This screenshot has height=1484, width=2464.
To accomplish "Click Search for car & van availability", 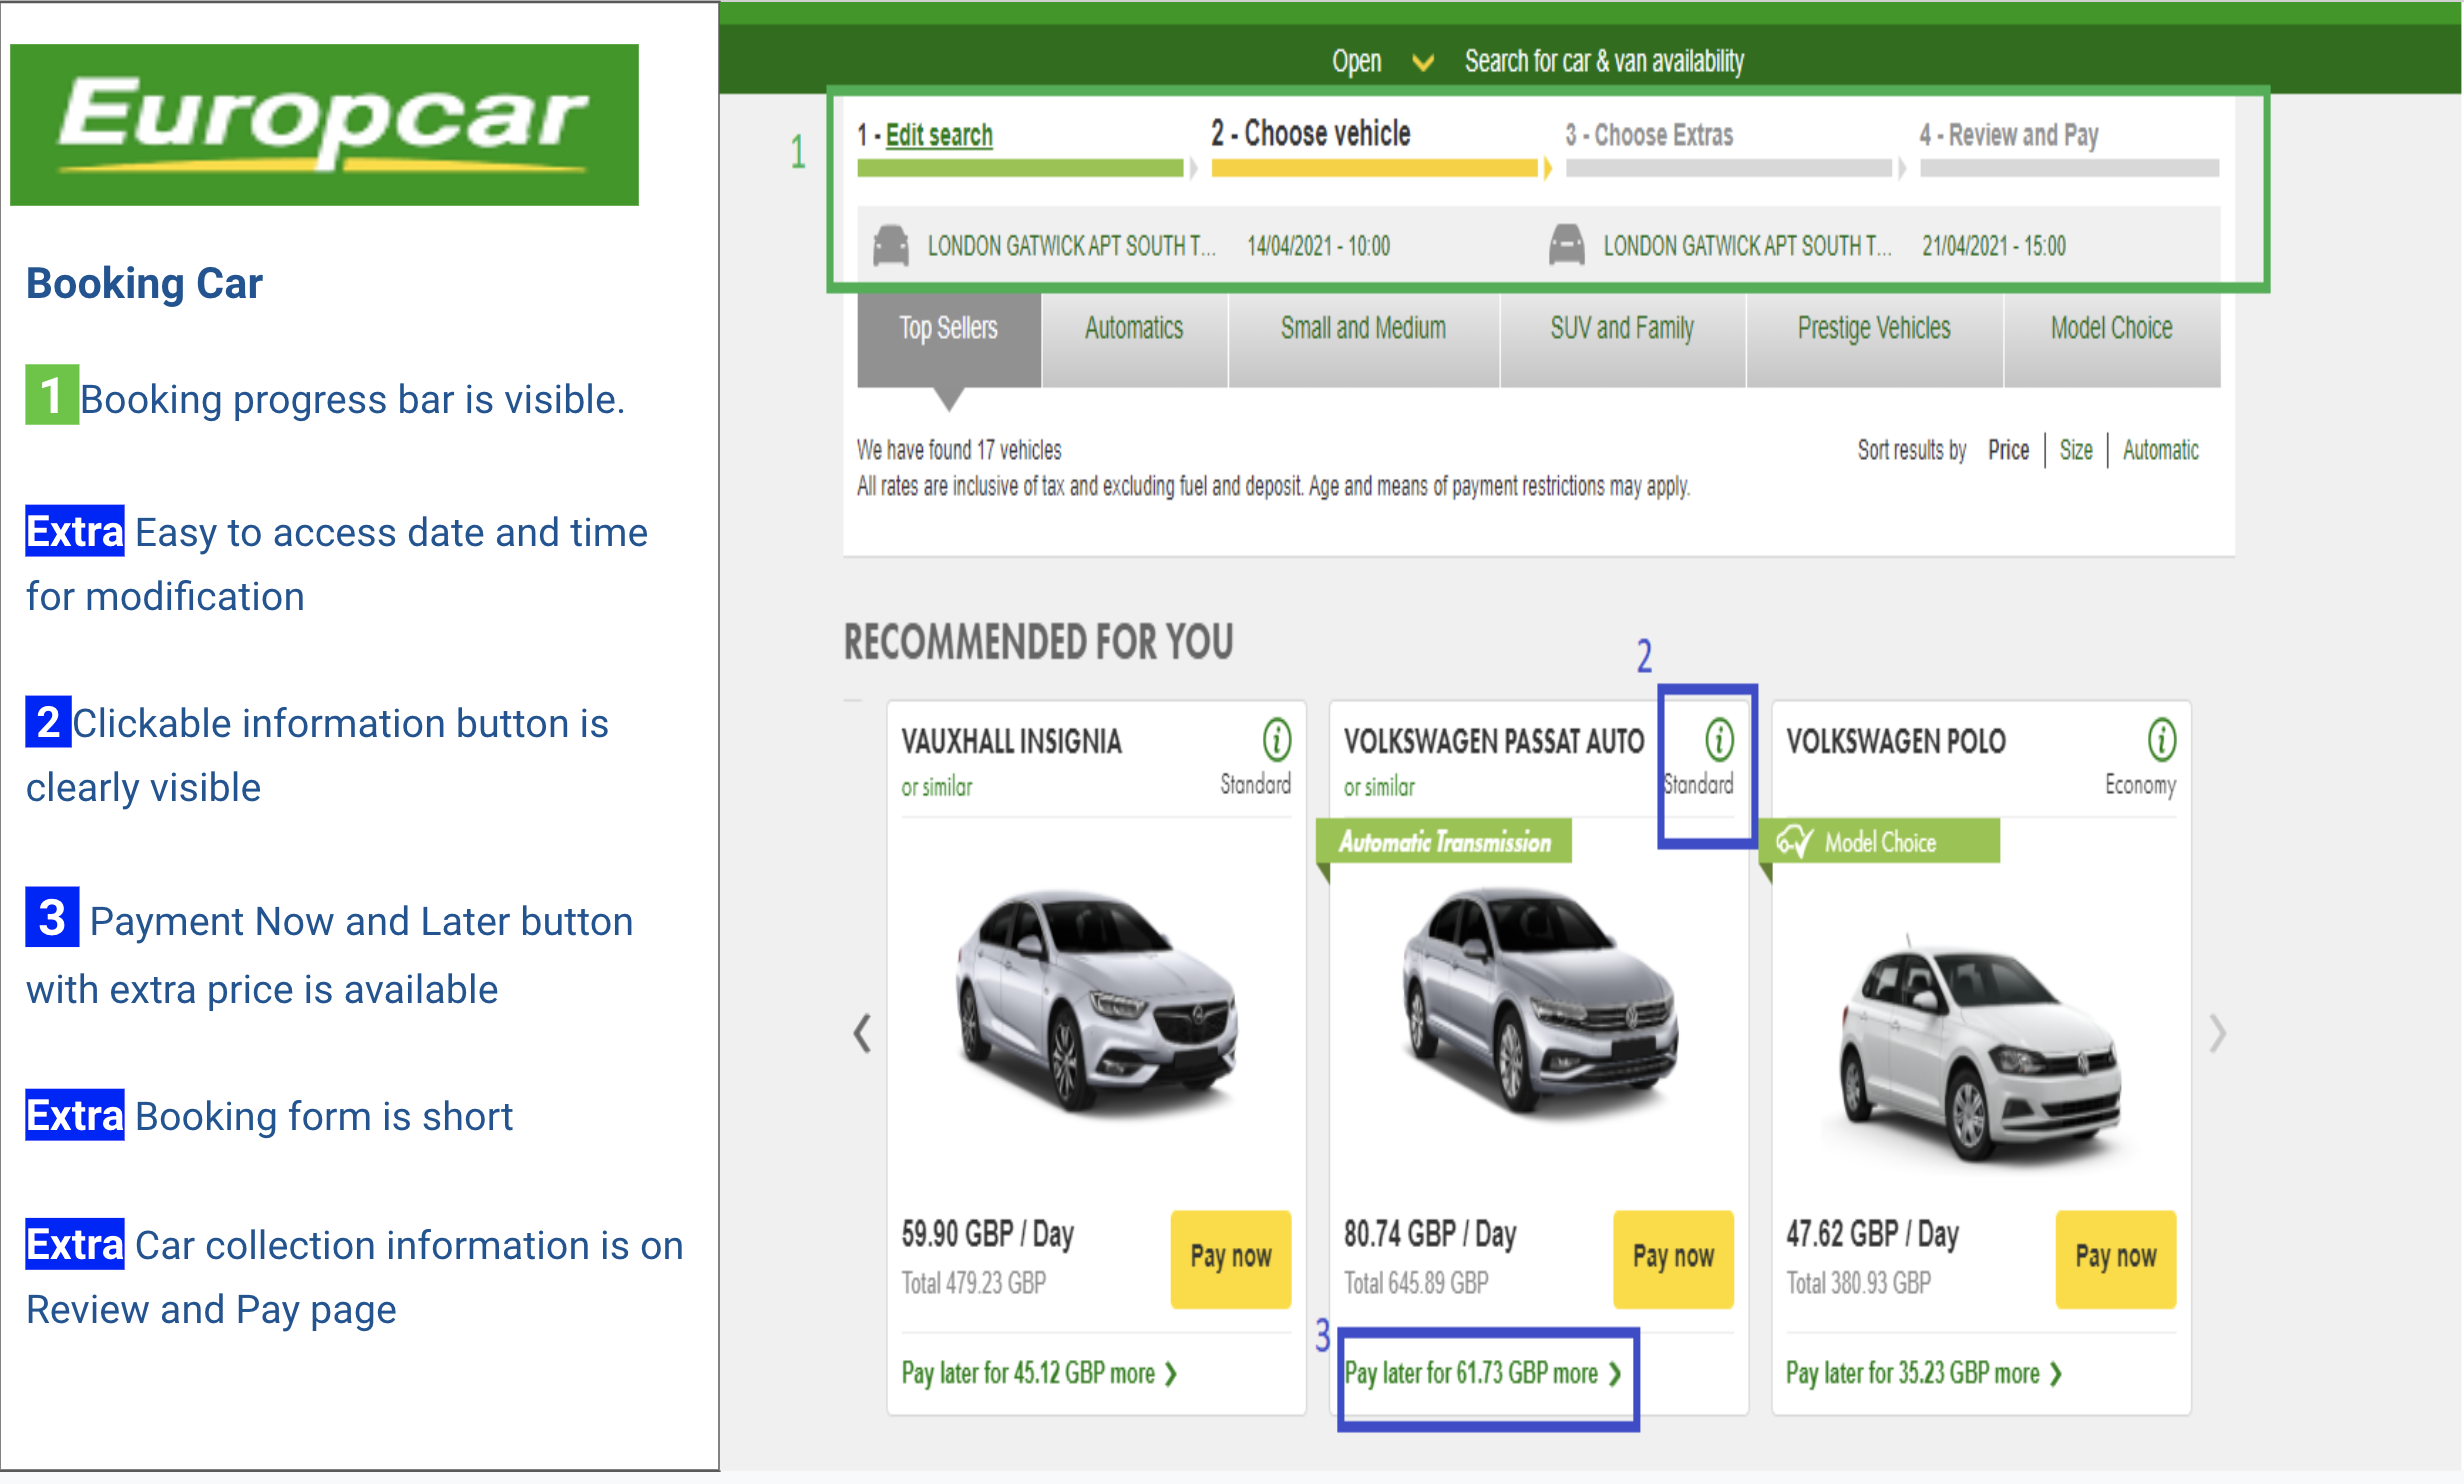I will [x=1604, y=61].
